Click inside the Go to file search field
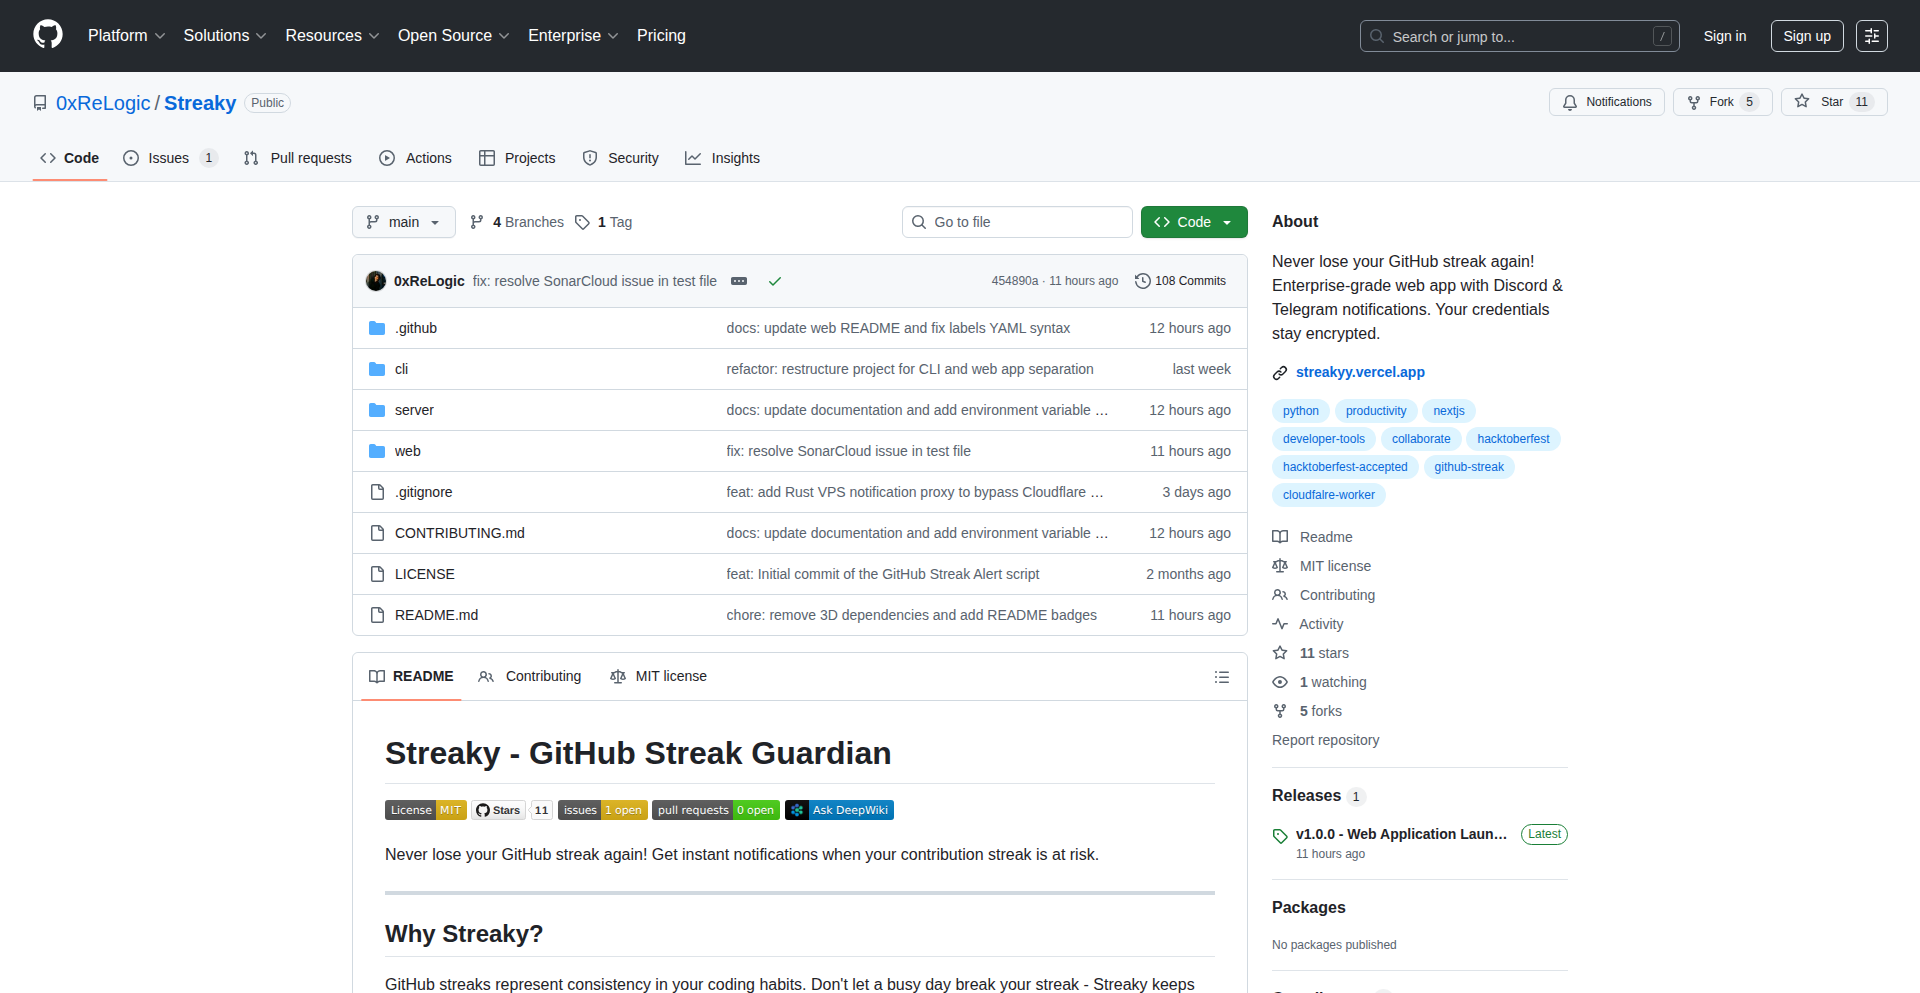 click(x=1017, y=221)
